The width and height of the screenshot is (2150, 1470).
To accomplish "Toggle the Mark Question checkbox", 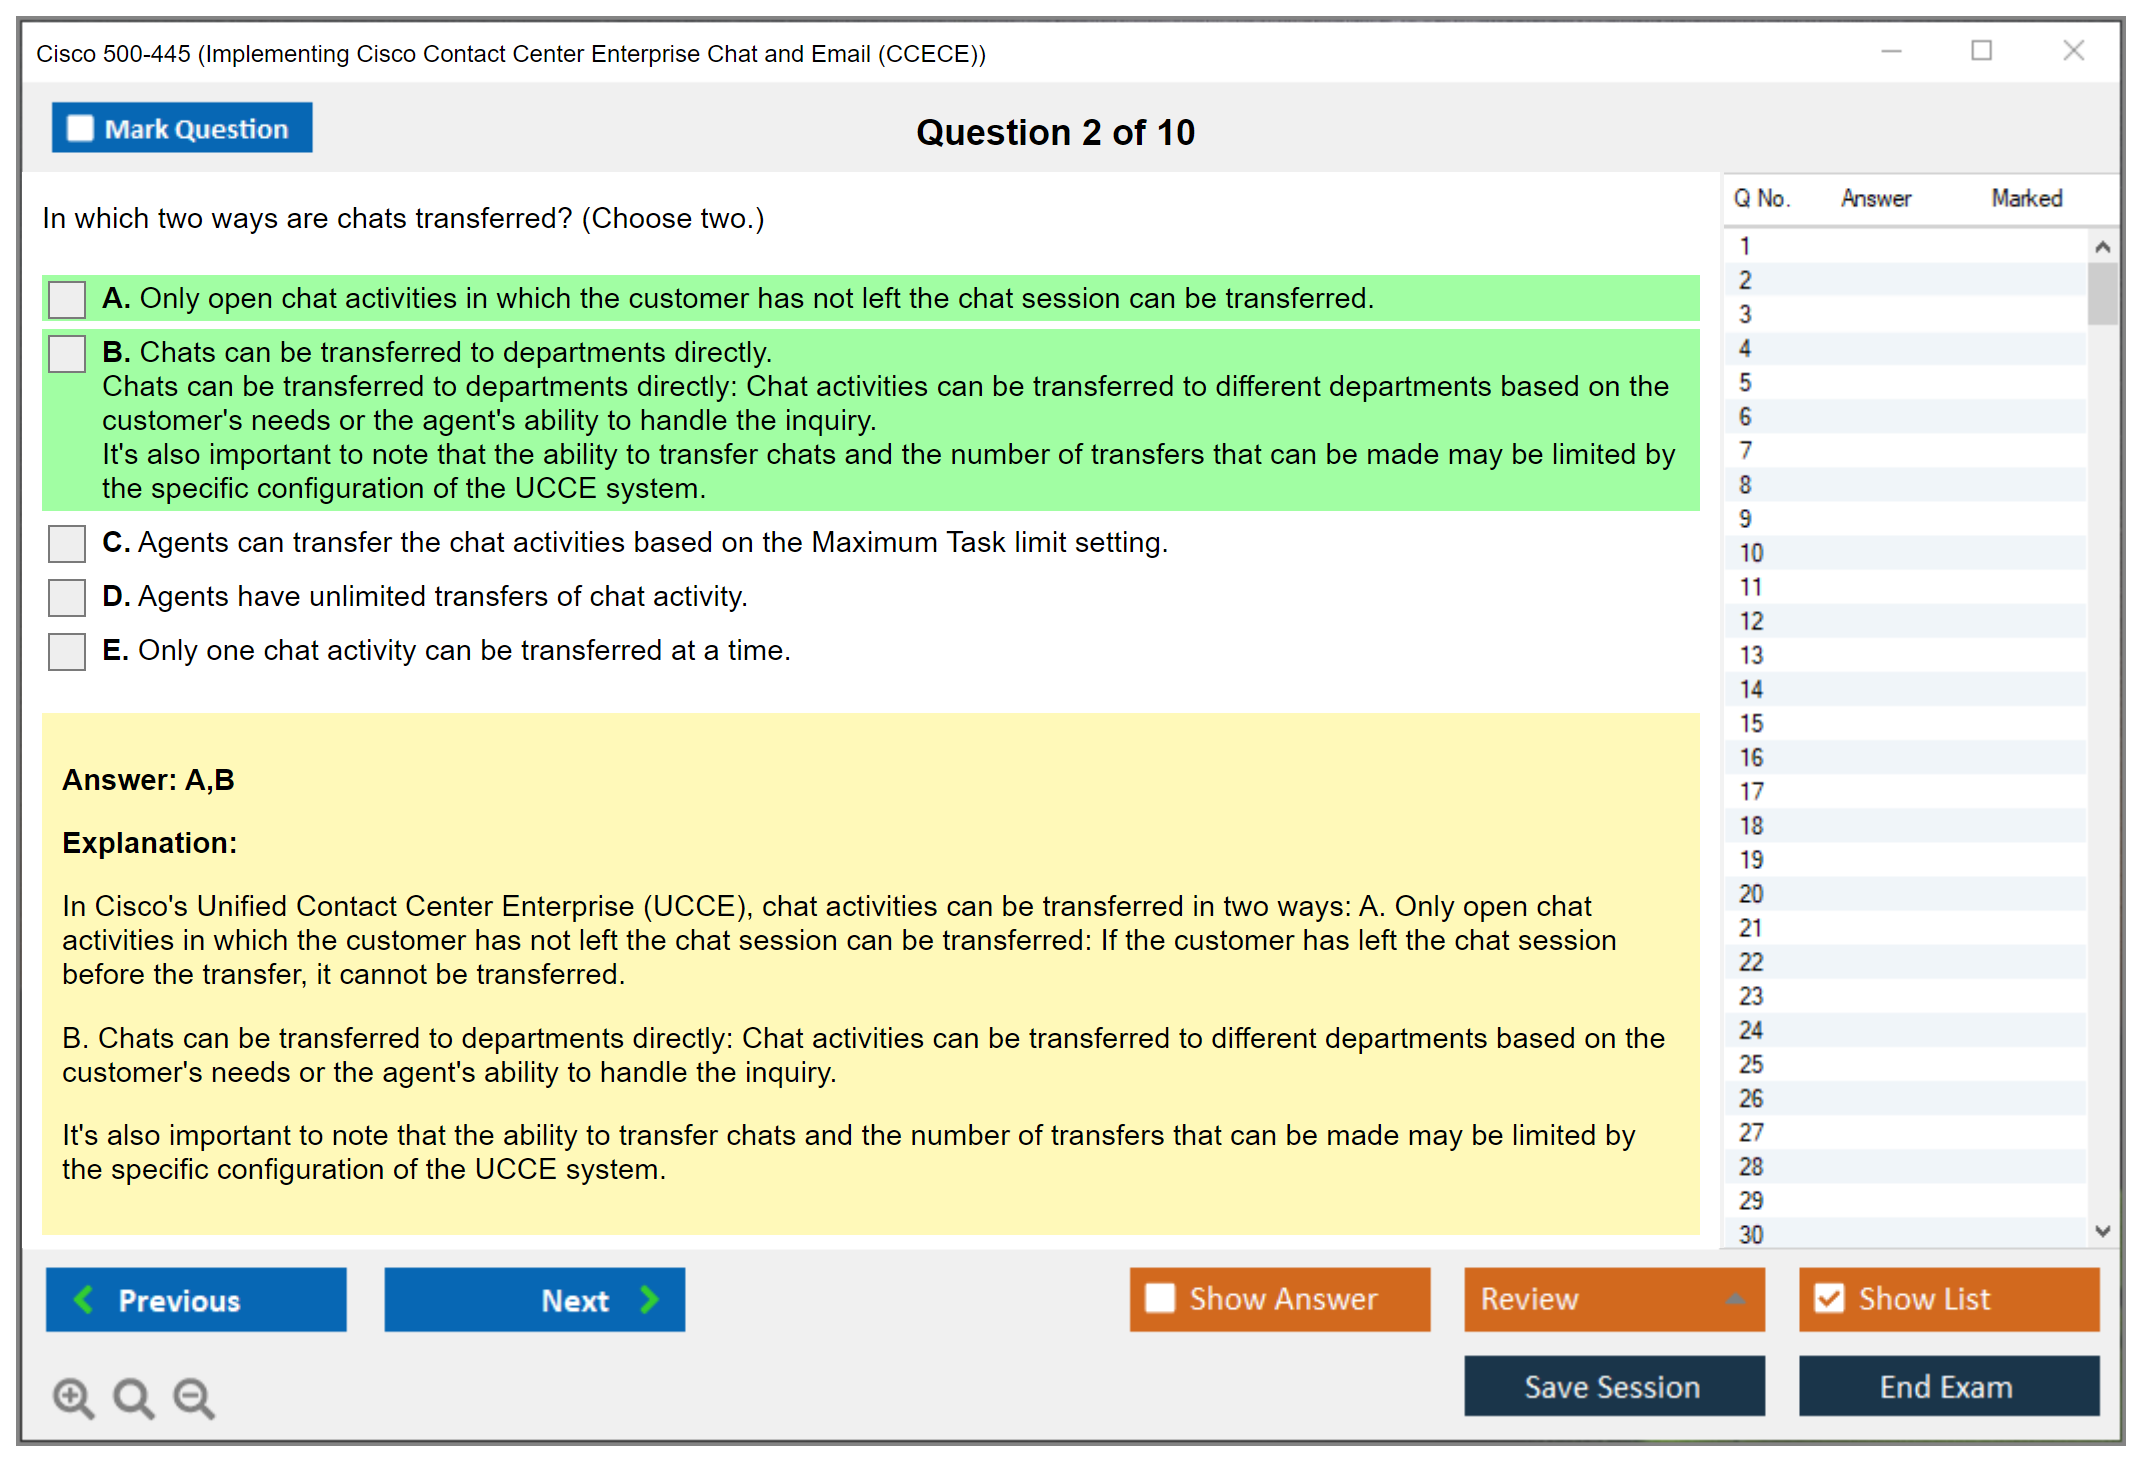I will [80, 129].
